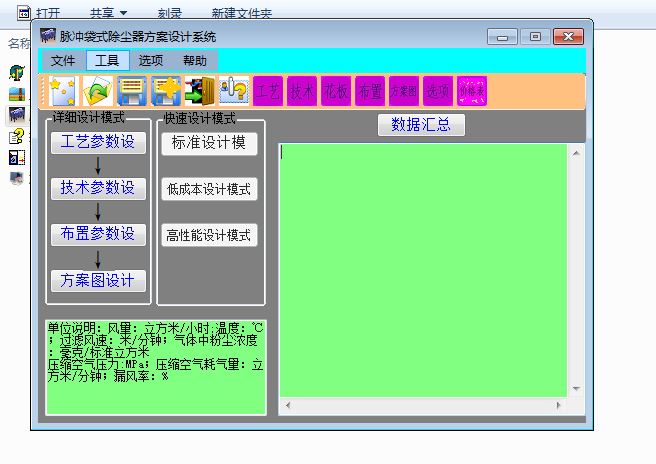
Task: Open the 选项 menu in the menu bar
Action: tap(151, 61)
